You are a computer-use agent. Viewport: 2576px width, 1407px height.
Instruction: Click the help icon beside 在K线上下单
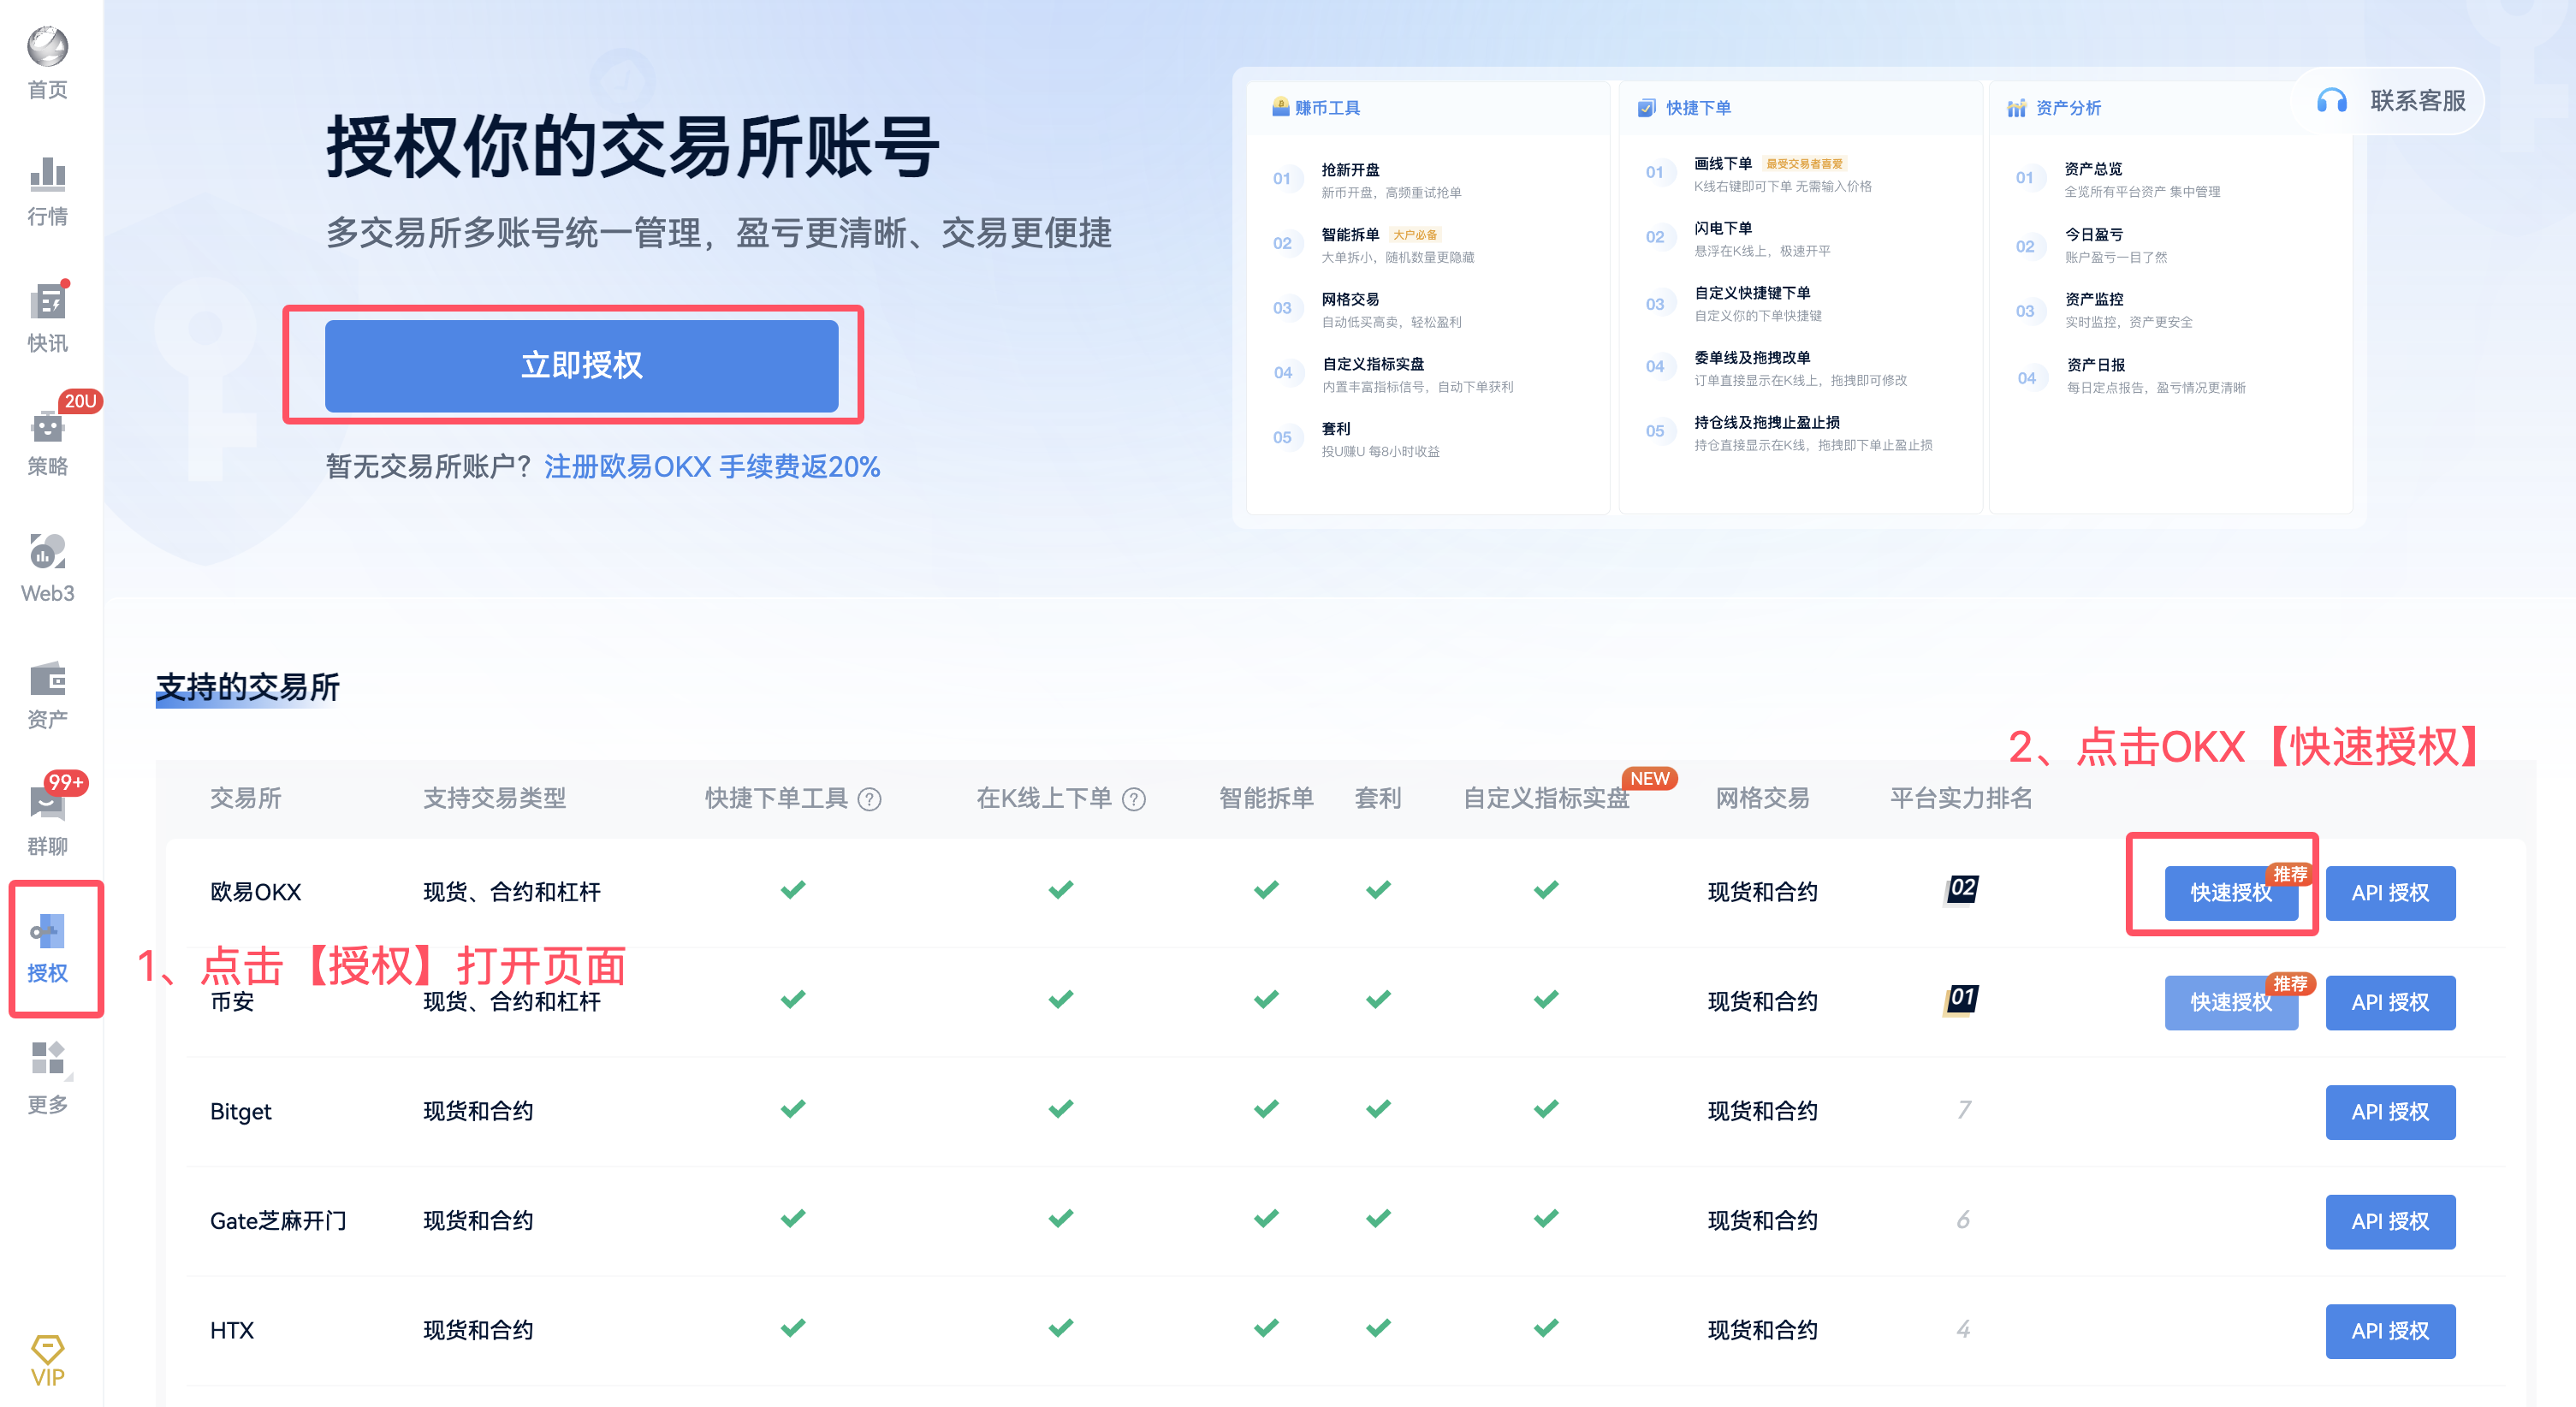coord(1134,799)
